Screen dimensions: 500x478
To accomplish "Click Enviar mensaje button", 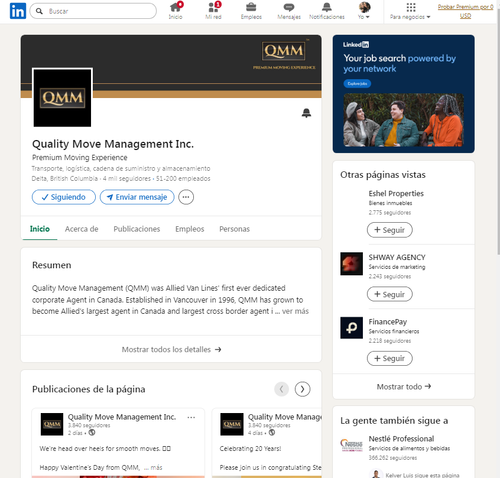I will (x=137, y=197).
